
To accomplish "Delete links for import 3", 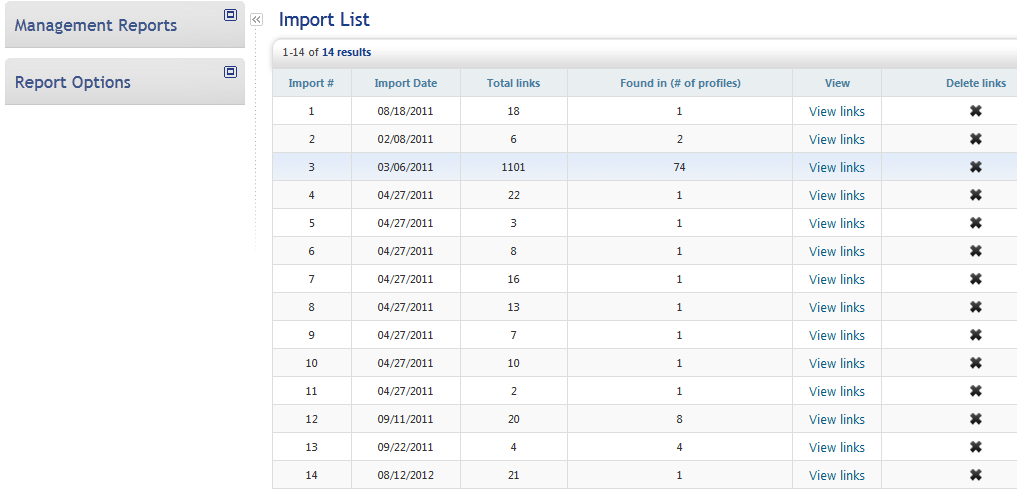I will point(975,167).
